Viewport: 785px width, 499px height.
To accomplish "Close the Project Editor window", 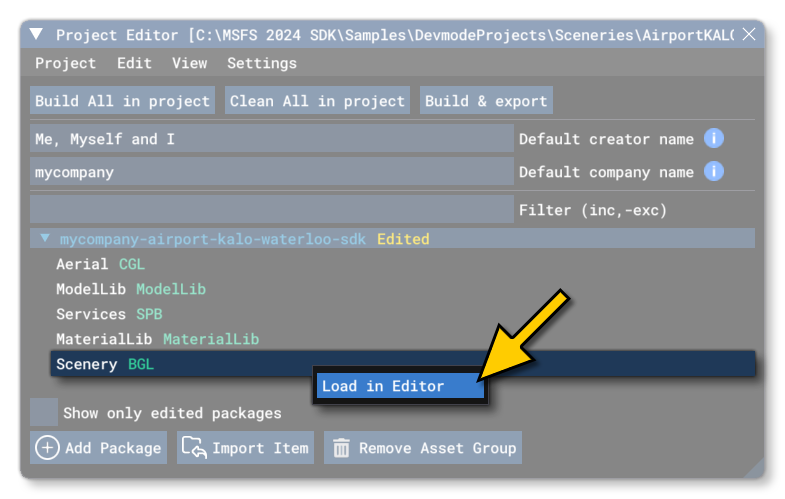I will click(x=748, y=35).
